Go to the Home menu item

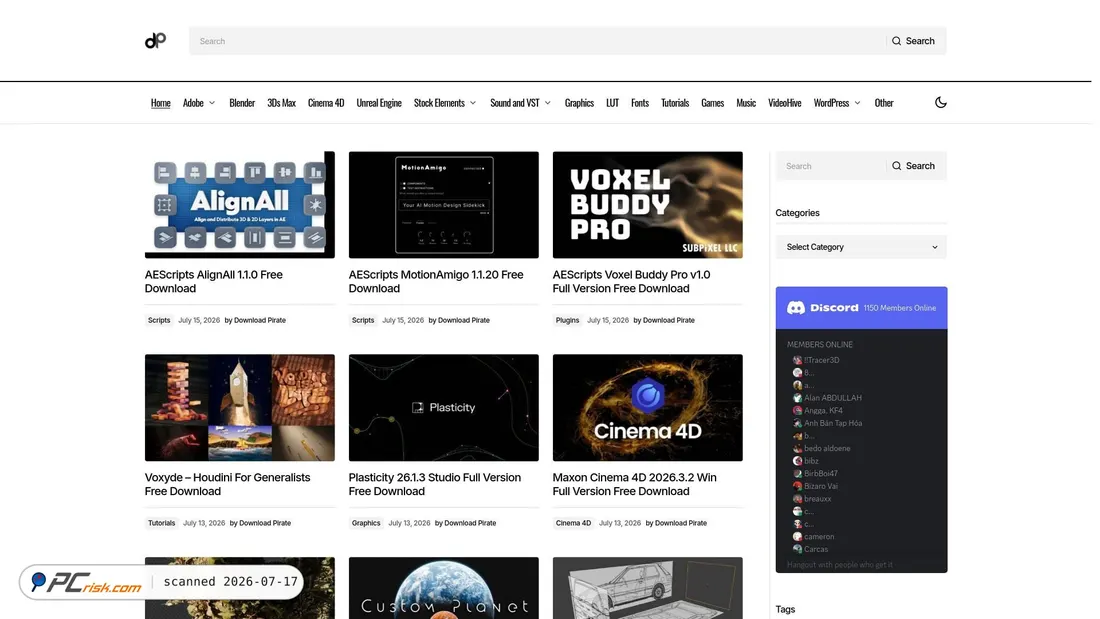pos(161,103)
